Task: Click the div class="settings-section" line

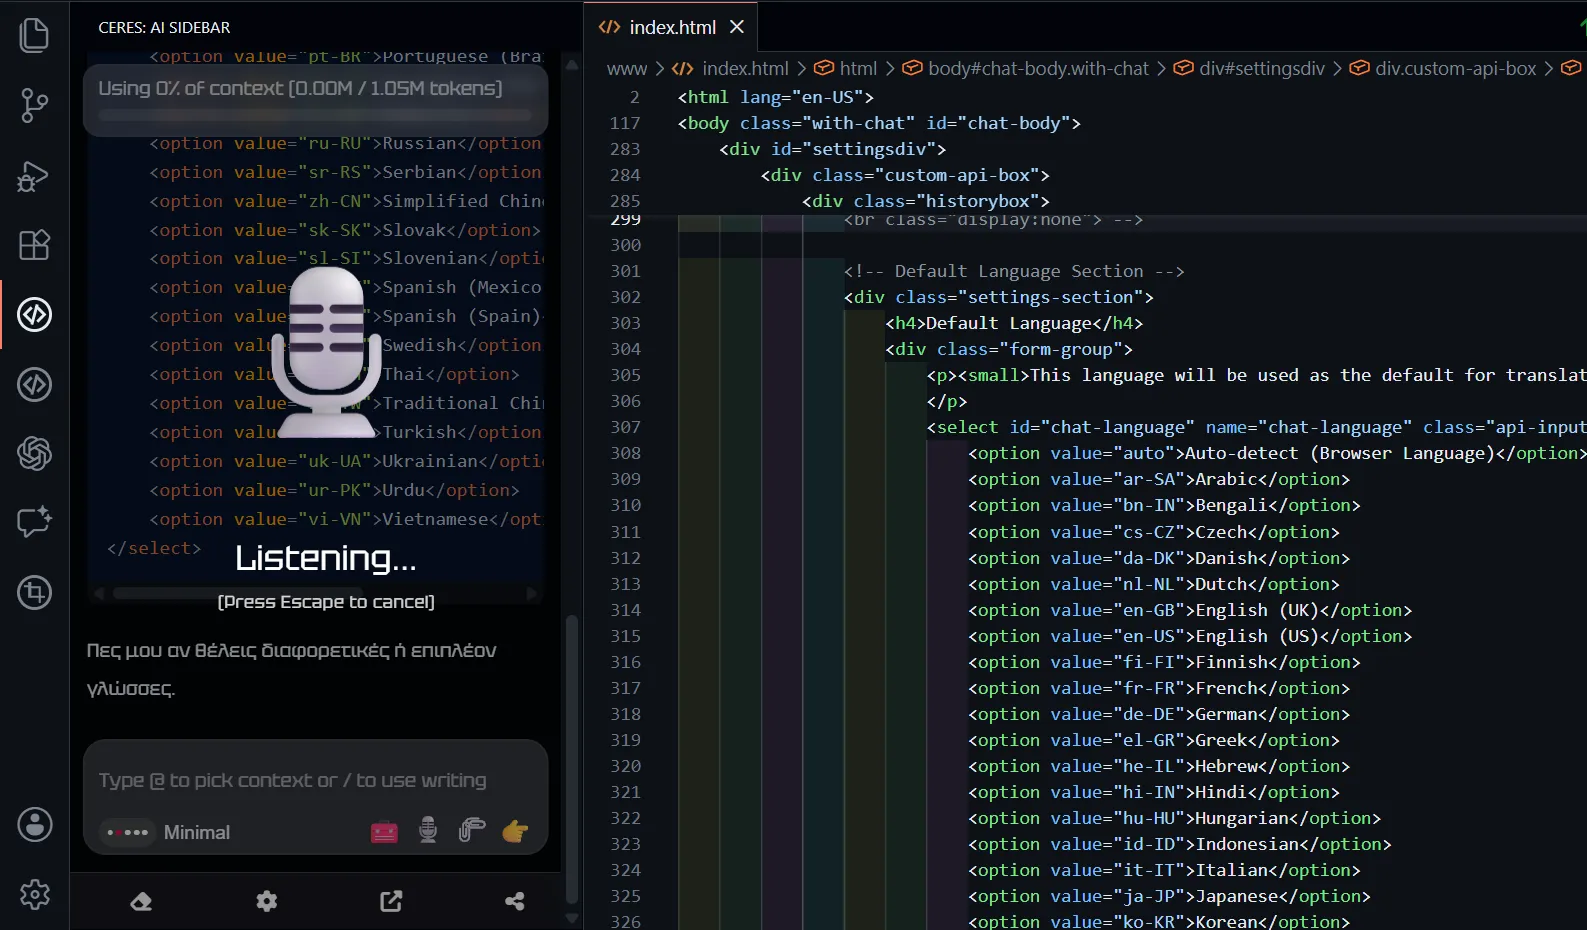Action: (999, 297)
